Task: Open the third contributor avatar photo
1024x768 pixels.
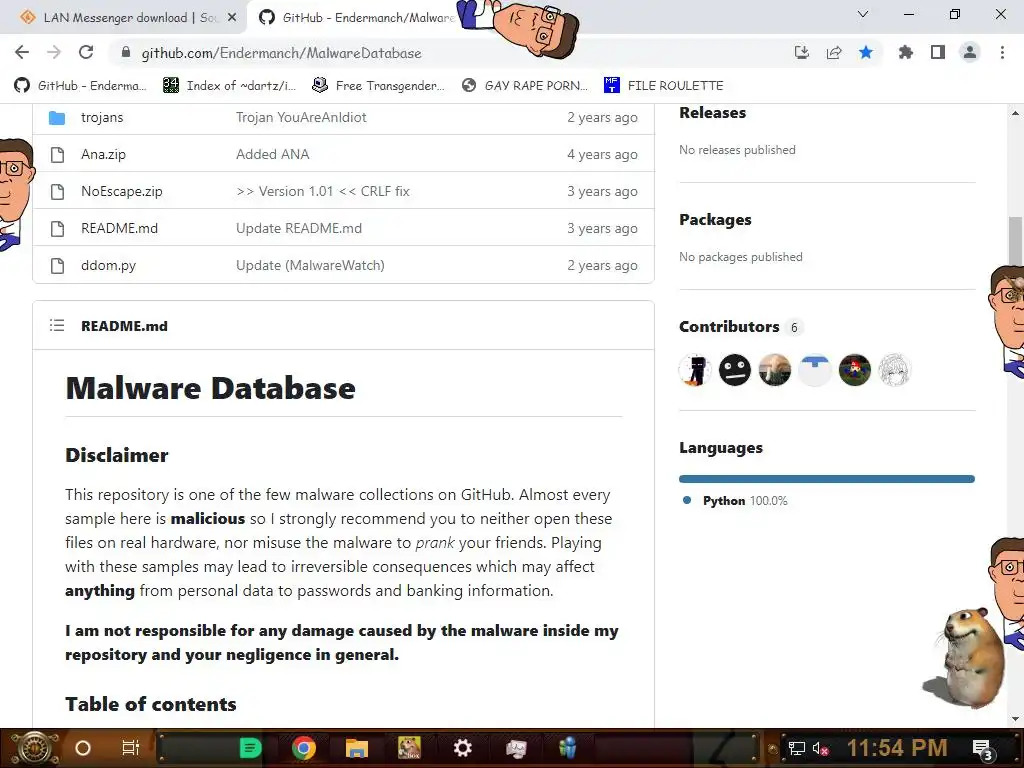Action: (x=775, y=370)
